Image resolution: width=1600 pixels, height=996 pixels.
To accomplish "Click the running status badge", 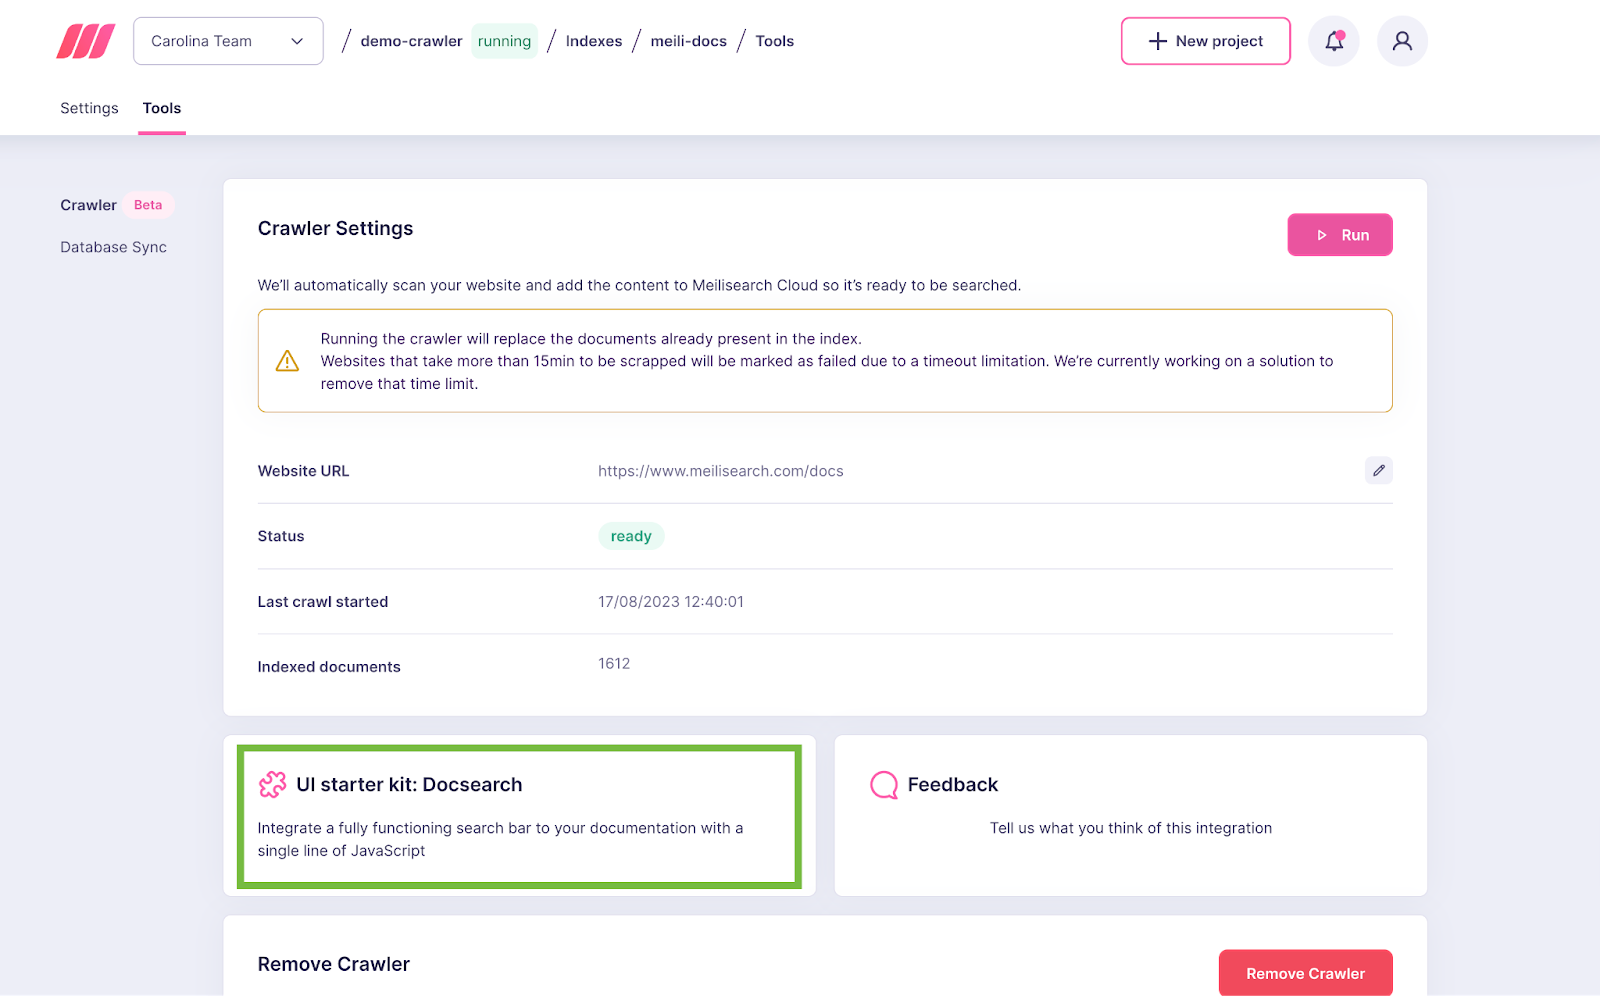I will pyautogui.click(x=504, y=41).
